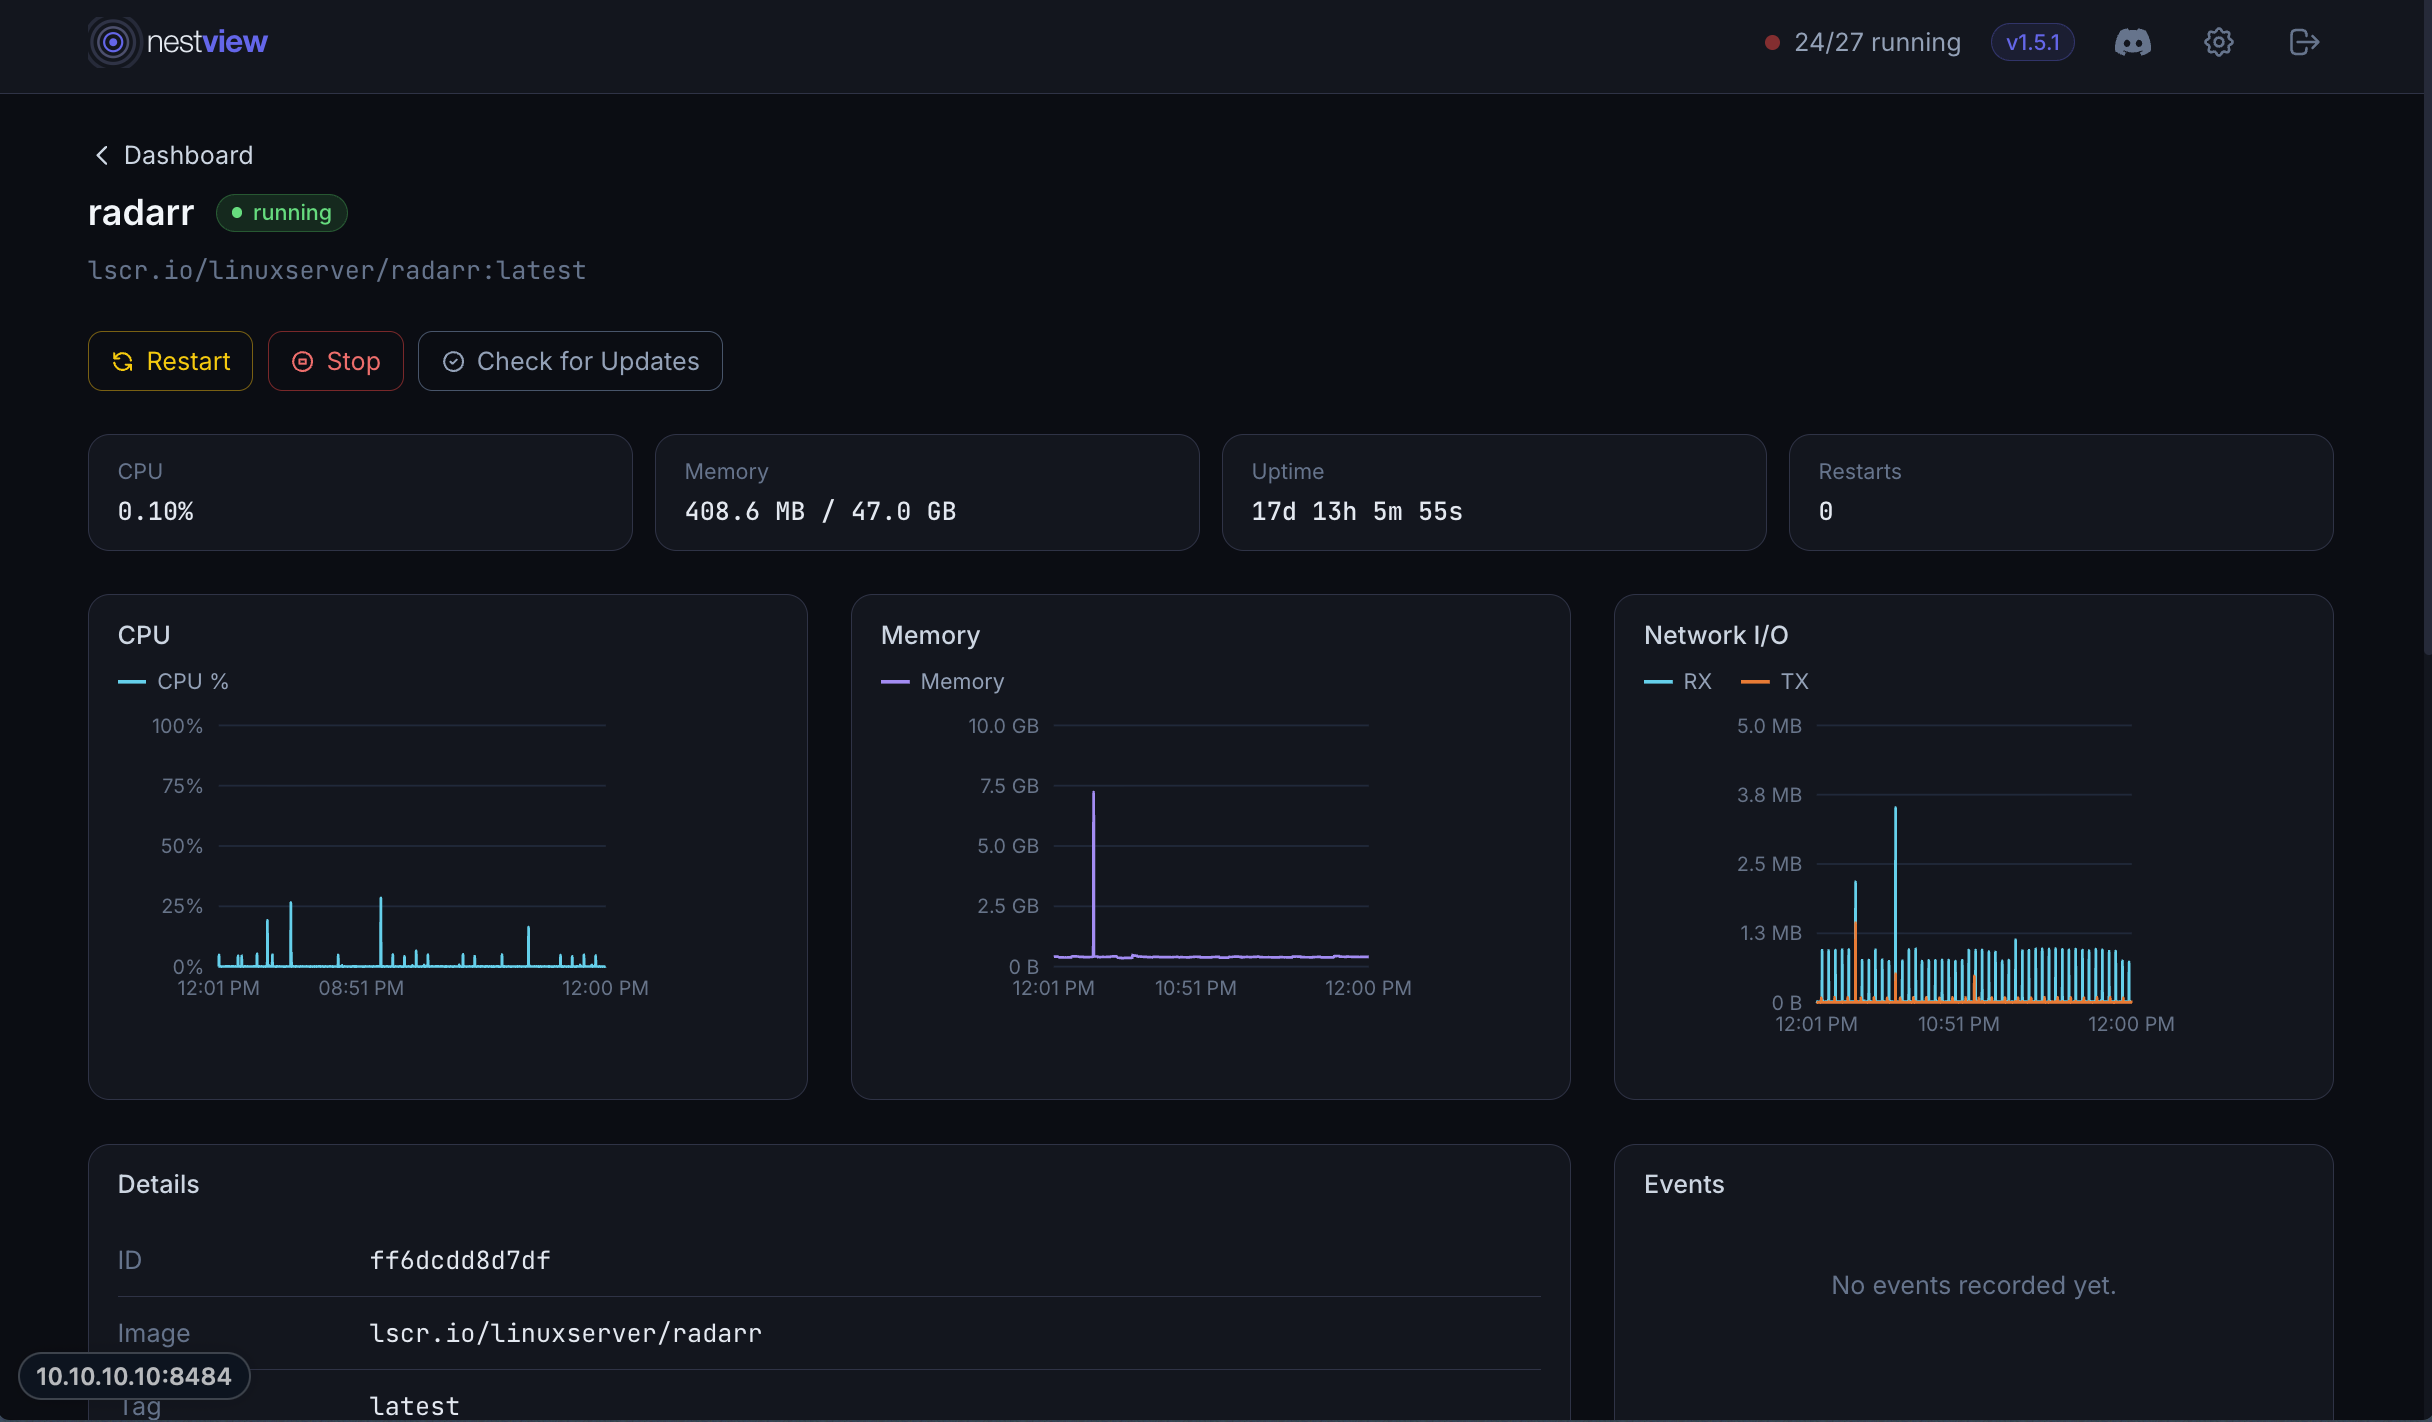Click the container ID ff6dcdd8d7df
This screenshot has height=1422, width=2432.
point(460,1260)
